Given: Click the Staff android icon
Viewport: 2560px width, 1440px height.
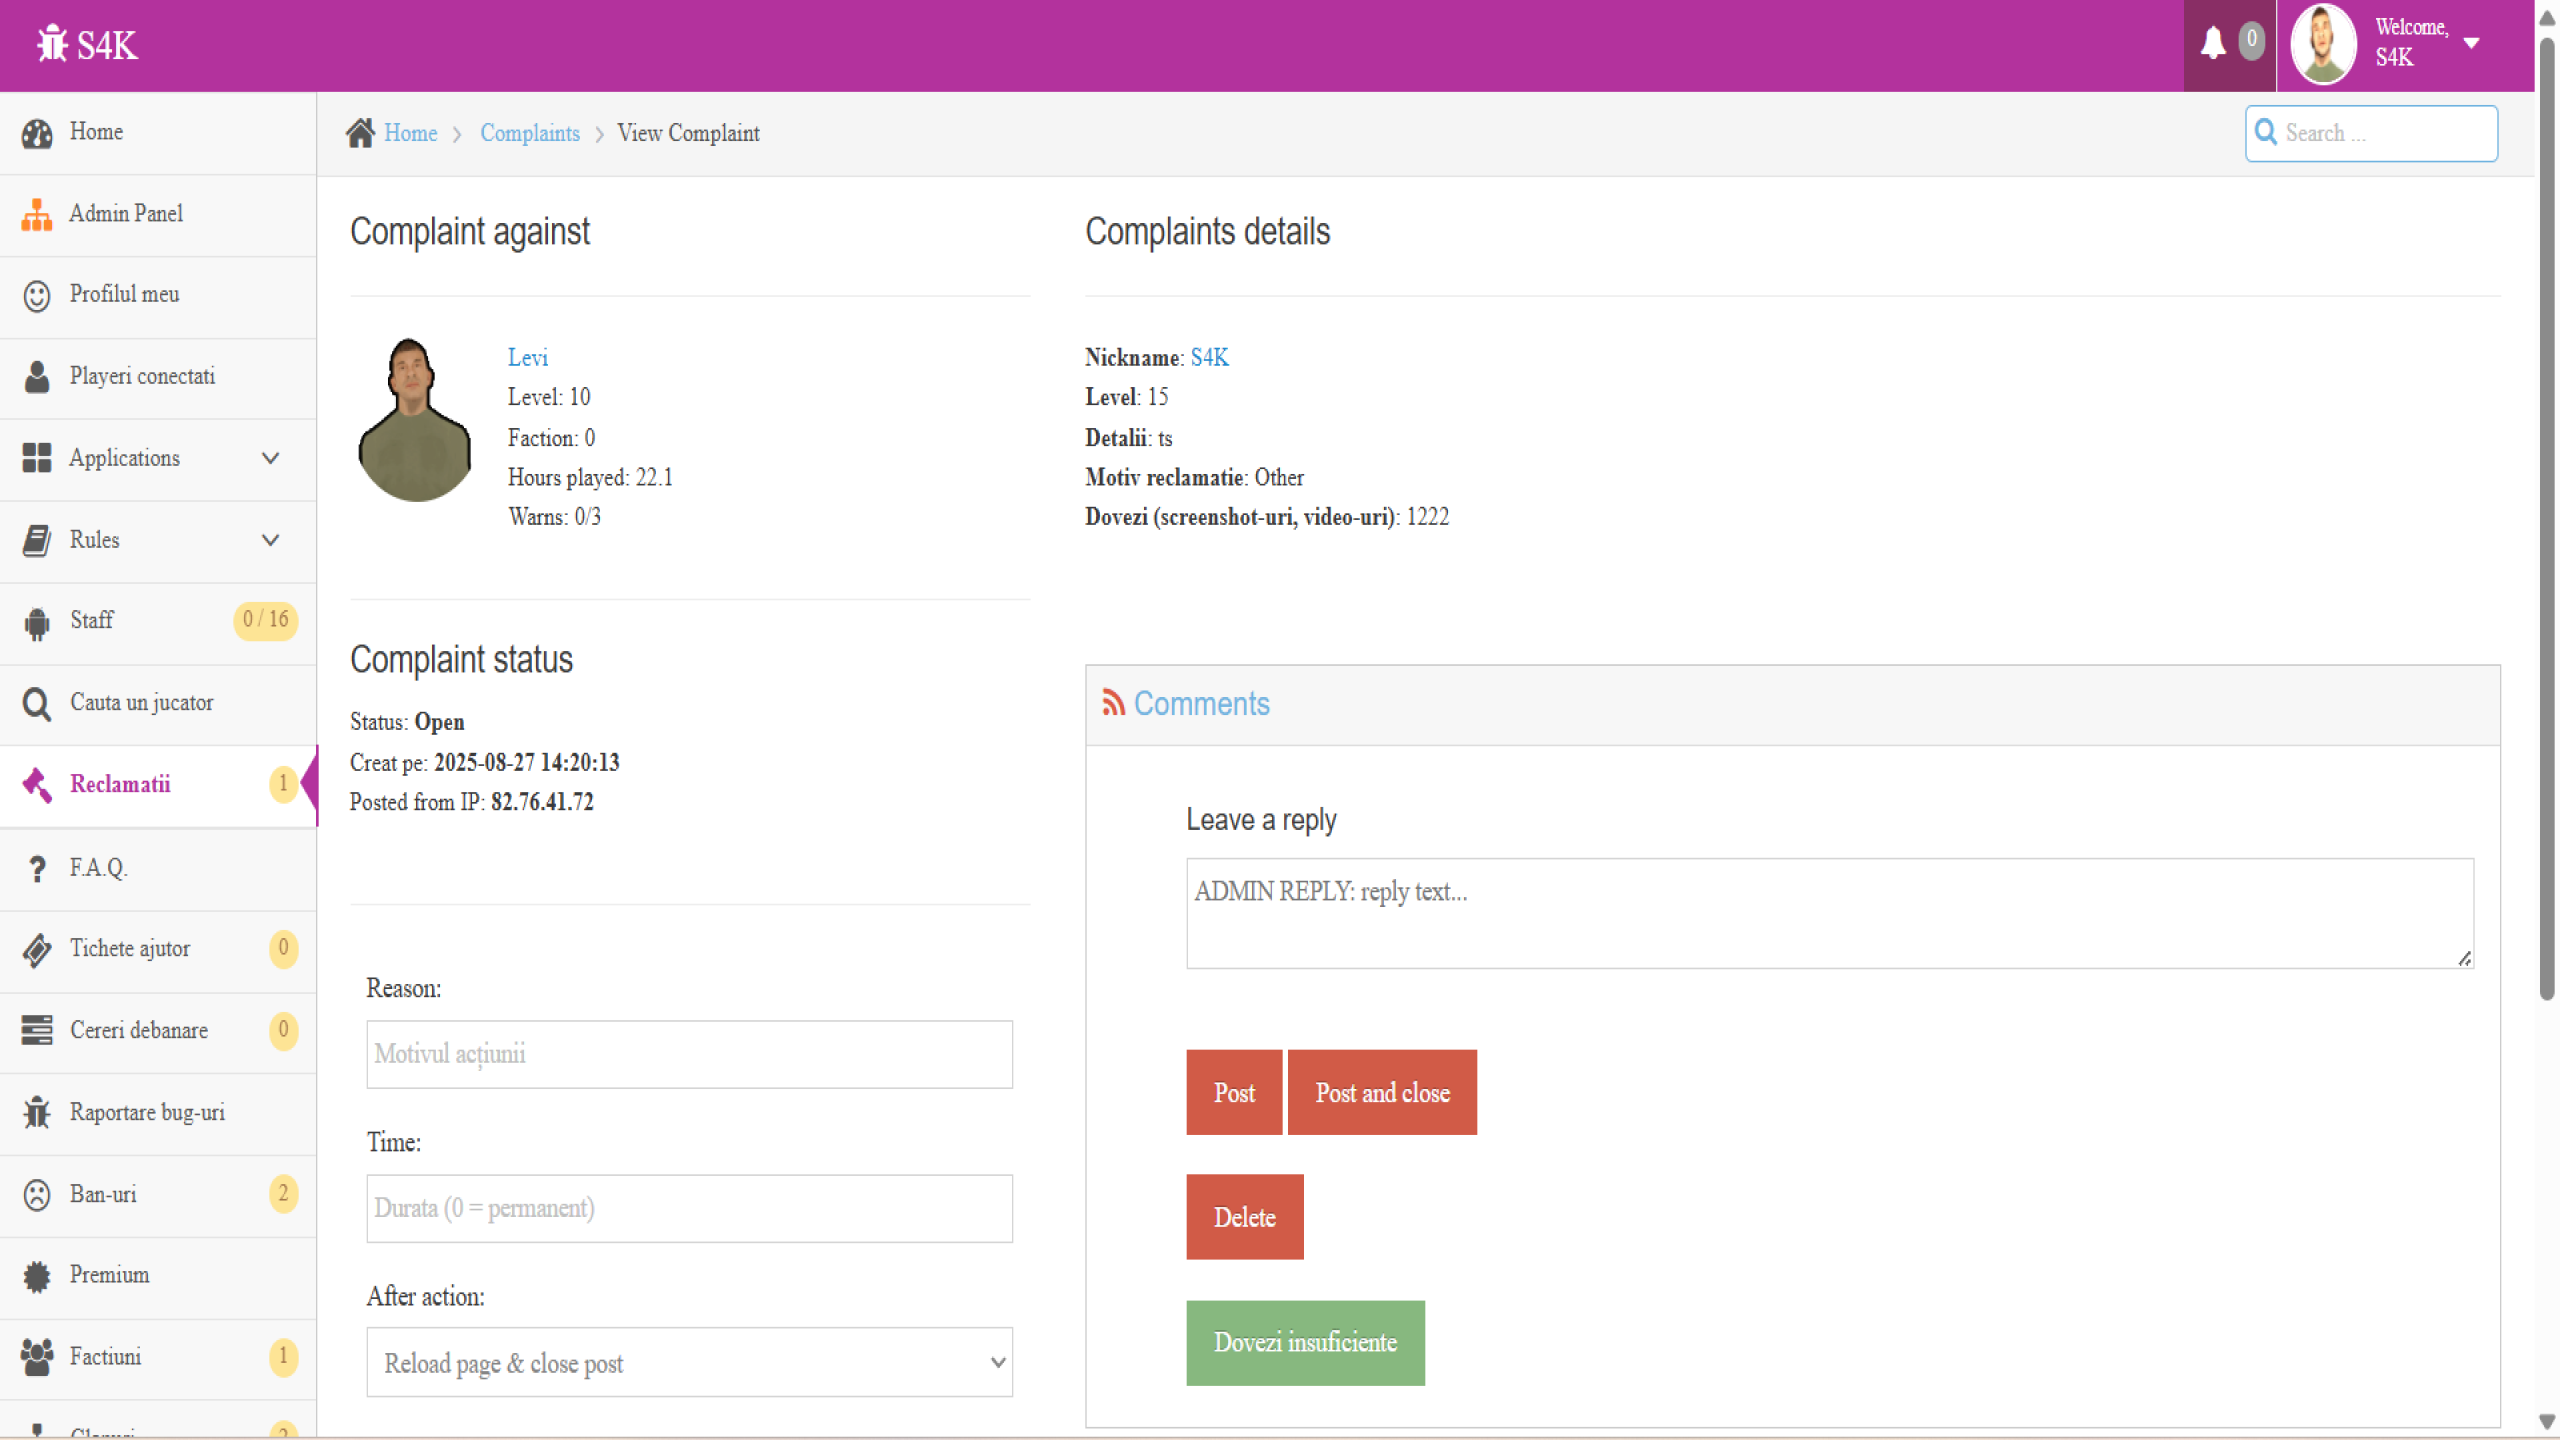Looking at the screenshot, I should coord(37,622).
